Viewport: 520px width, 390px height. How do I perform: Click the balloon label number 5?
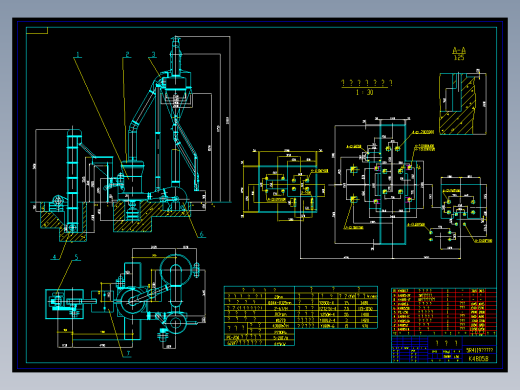[x=76, y=257]
